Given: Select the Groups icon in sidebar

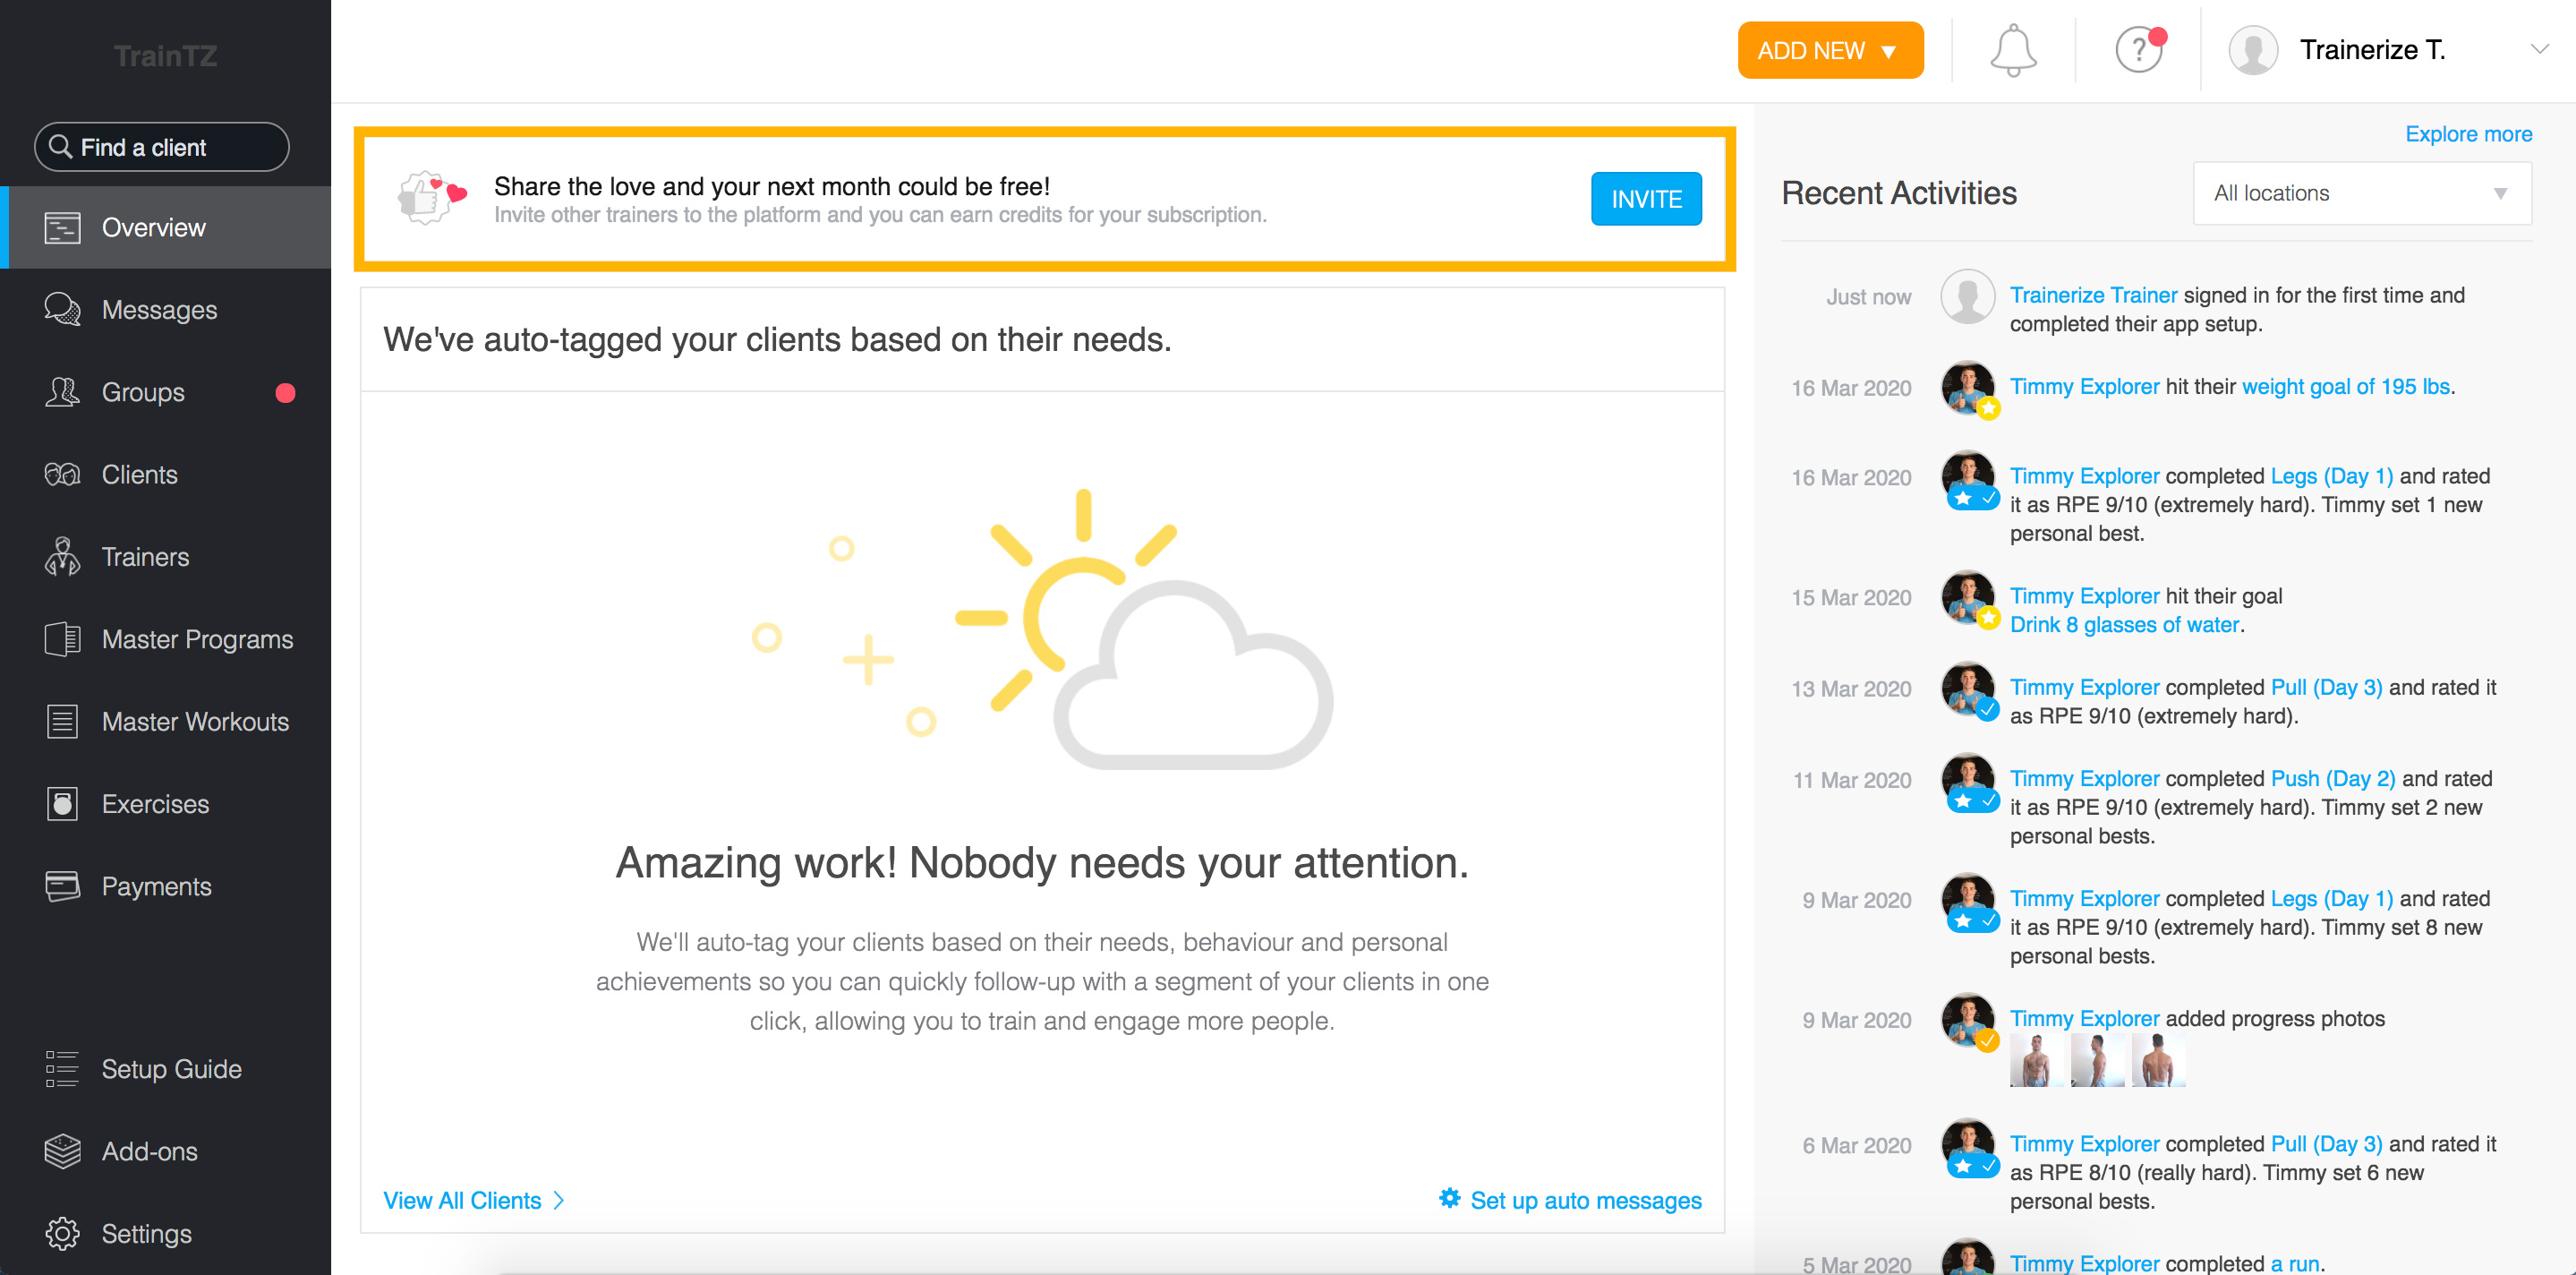Looking at the screenshot, I should point(62,392).
